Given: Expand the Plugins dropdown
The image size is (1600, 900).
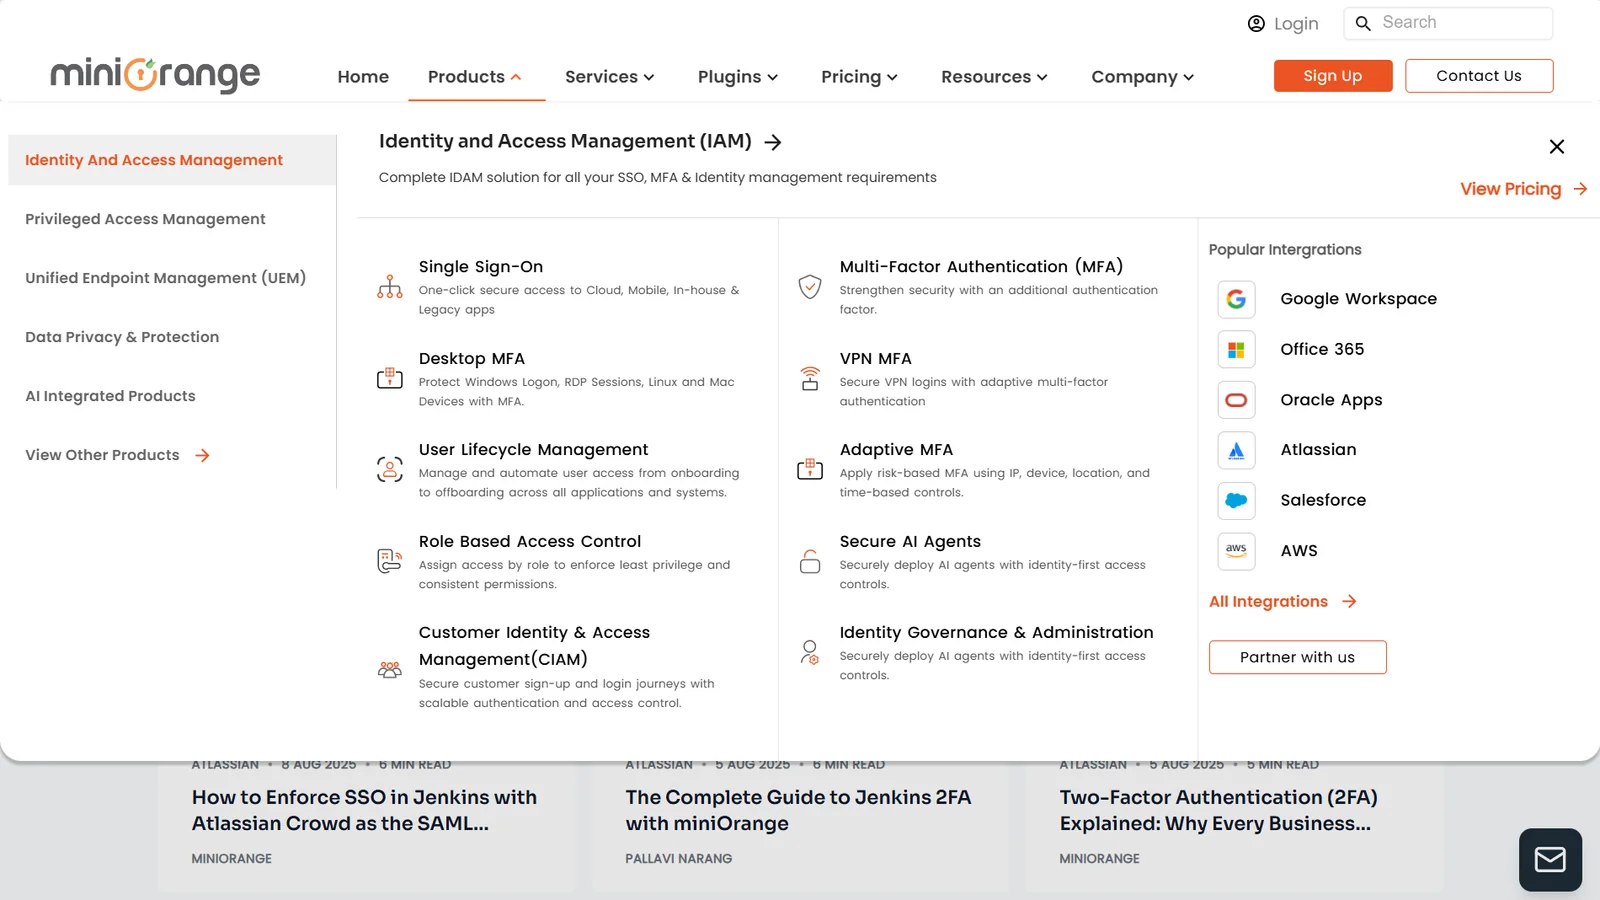Looking at the screenshot, I should [738, 77].
